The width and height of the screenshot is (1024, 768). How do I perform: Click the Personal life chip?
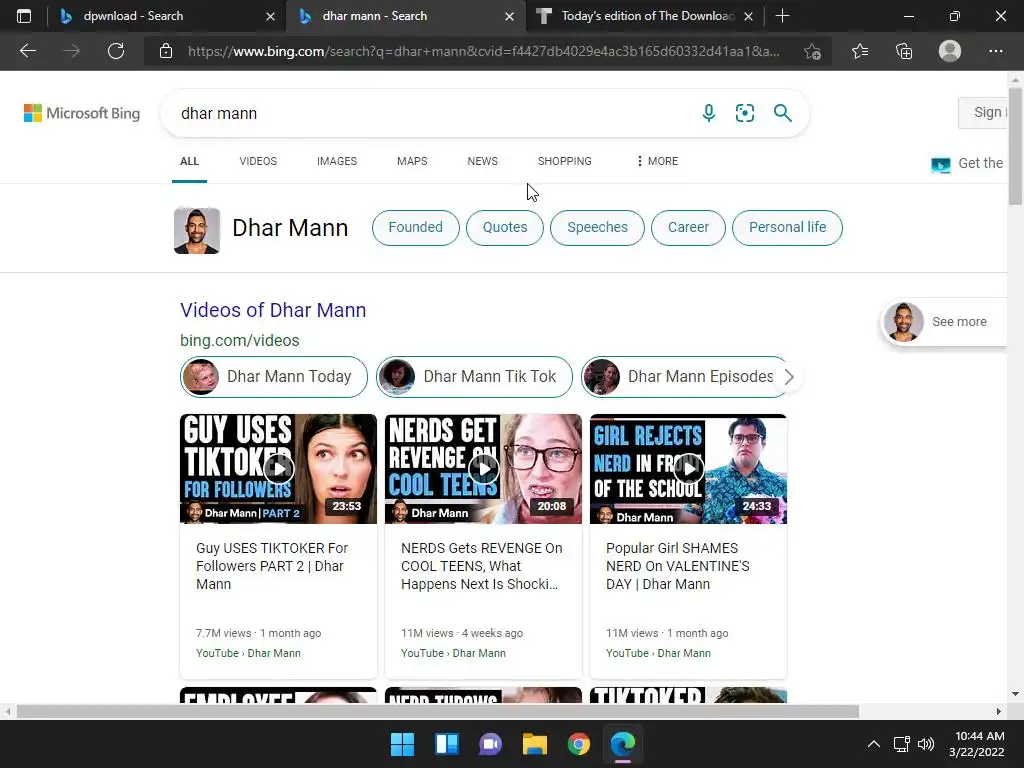pyautogui.click(x=788, y=227)
